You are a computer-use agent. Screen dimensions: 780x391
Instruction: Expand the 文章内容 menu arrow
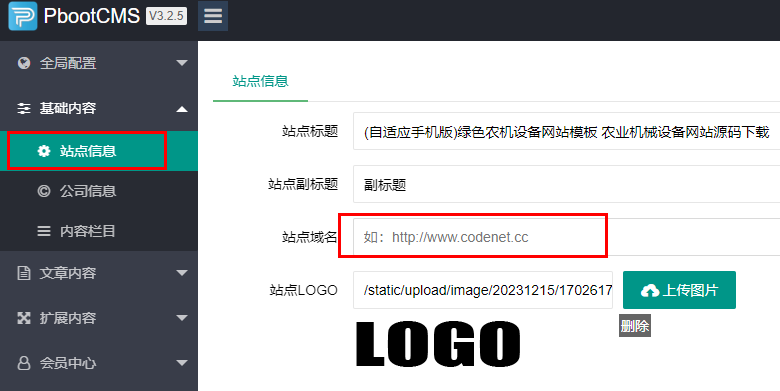182,273
